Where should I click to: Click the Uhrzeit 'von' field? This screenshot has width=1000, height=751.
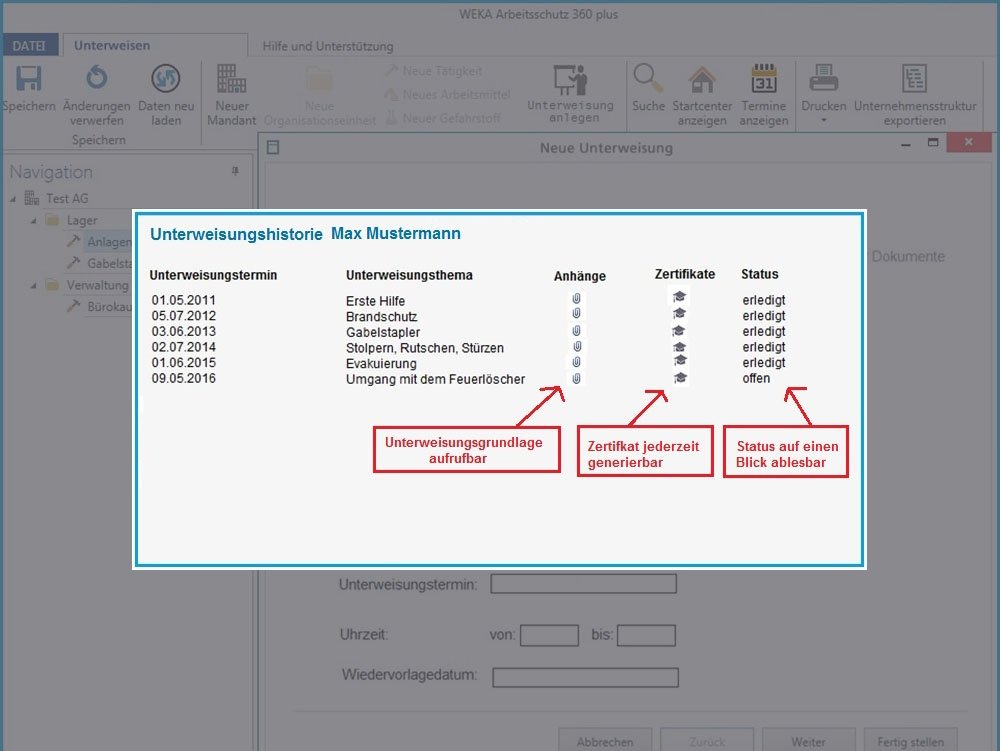(x=549, y=635)
